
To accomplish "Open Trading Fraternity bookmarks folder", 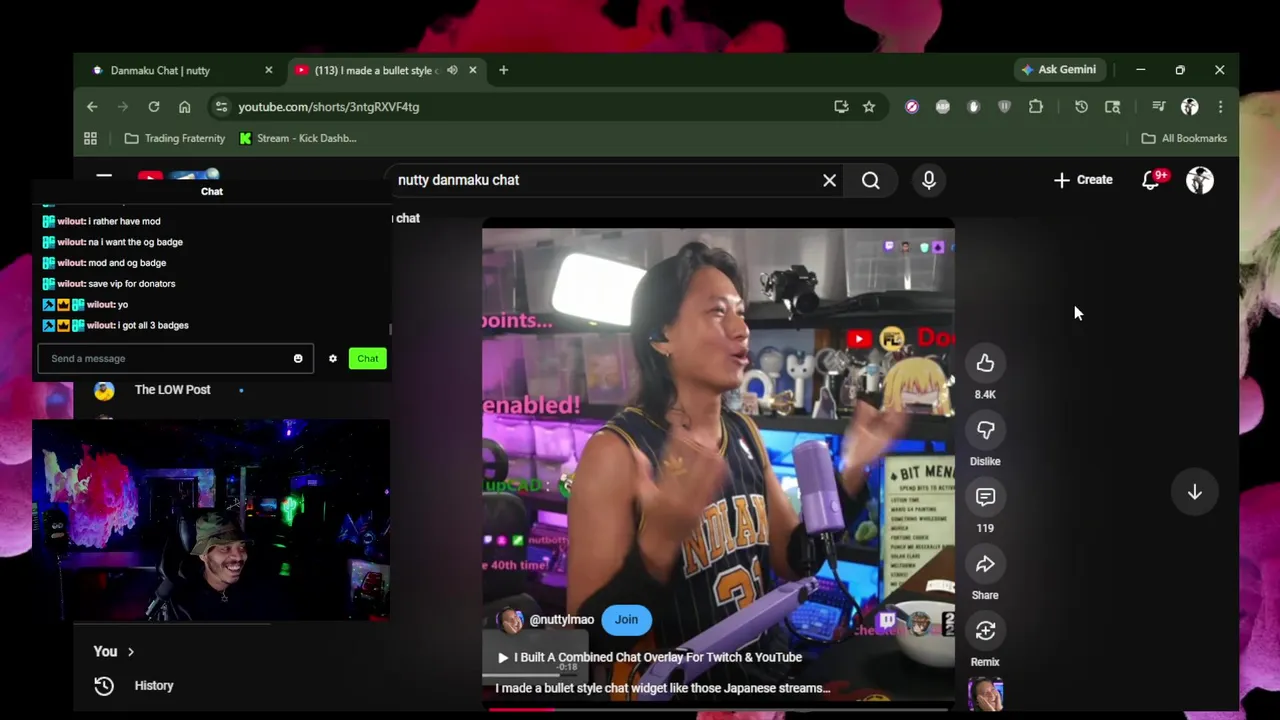I will [x=175, y=138].
